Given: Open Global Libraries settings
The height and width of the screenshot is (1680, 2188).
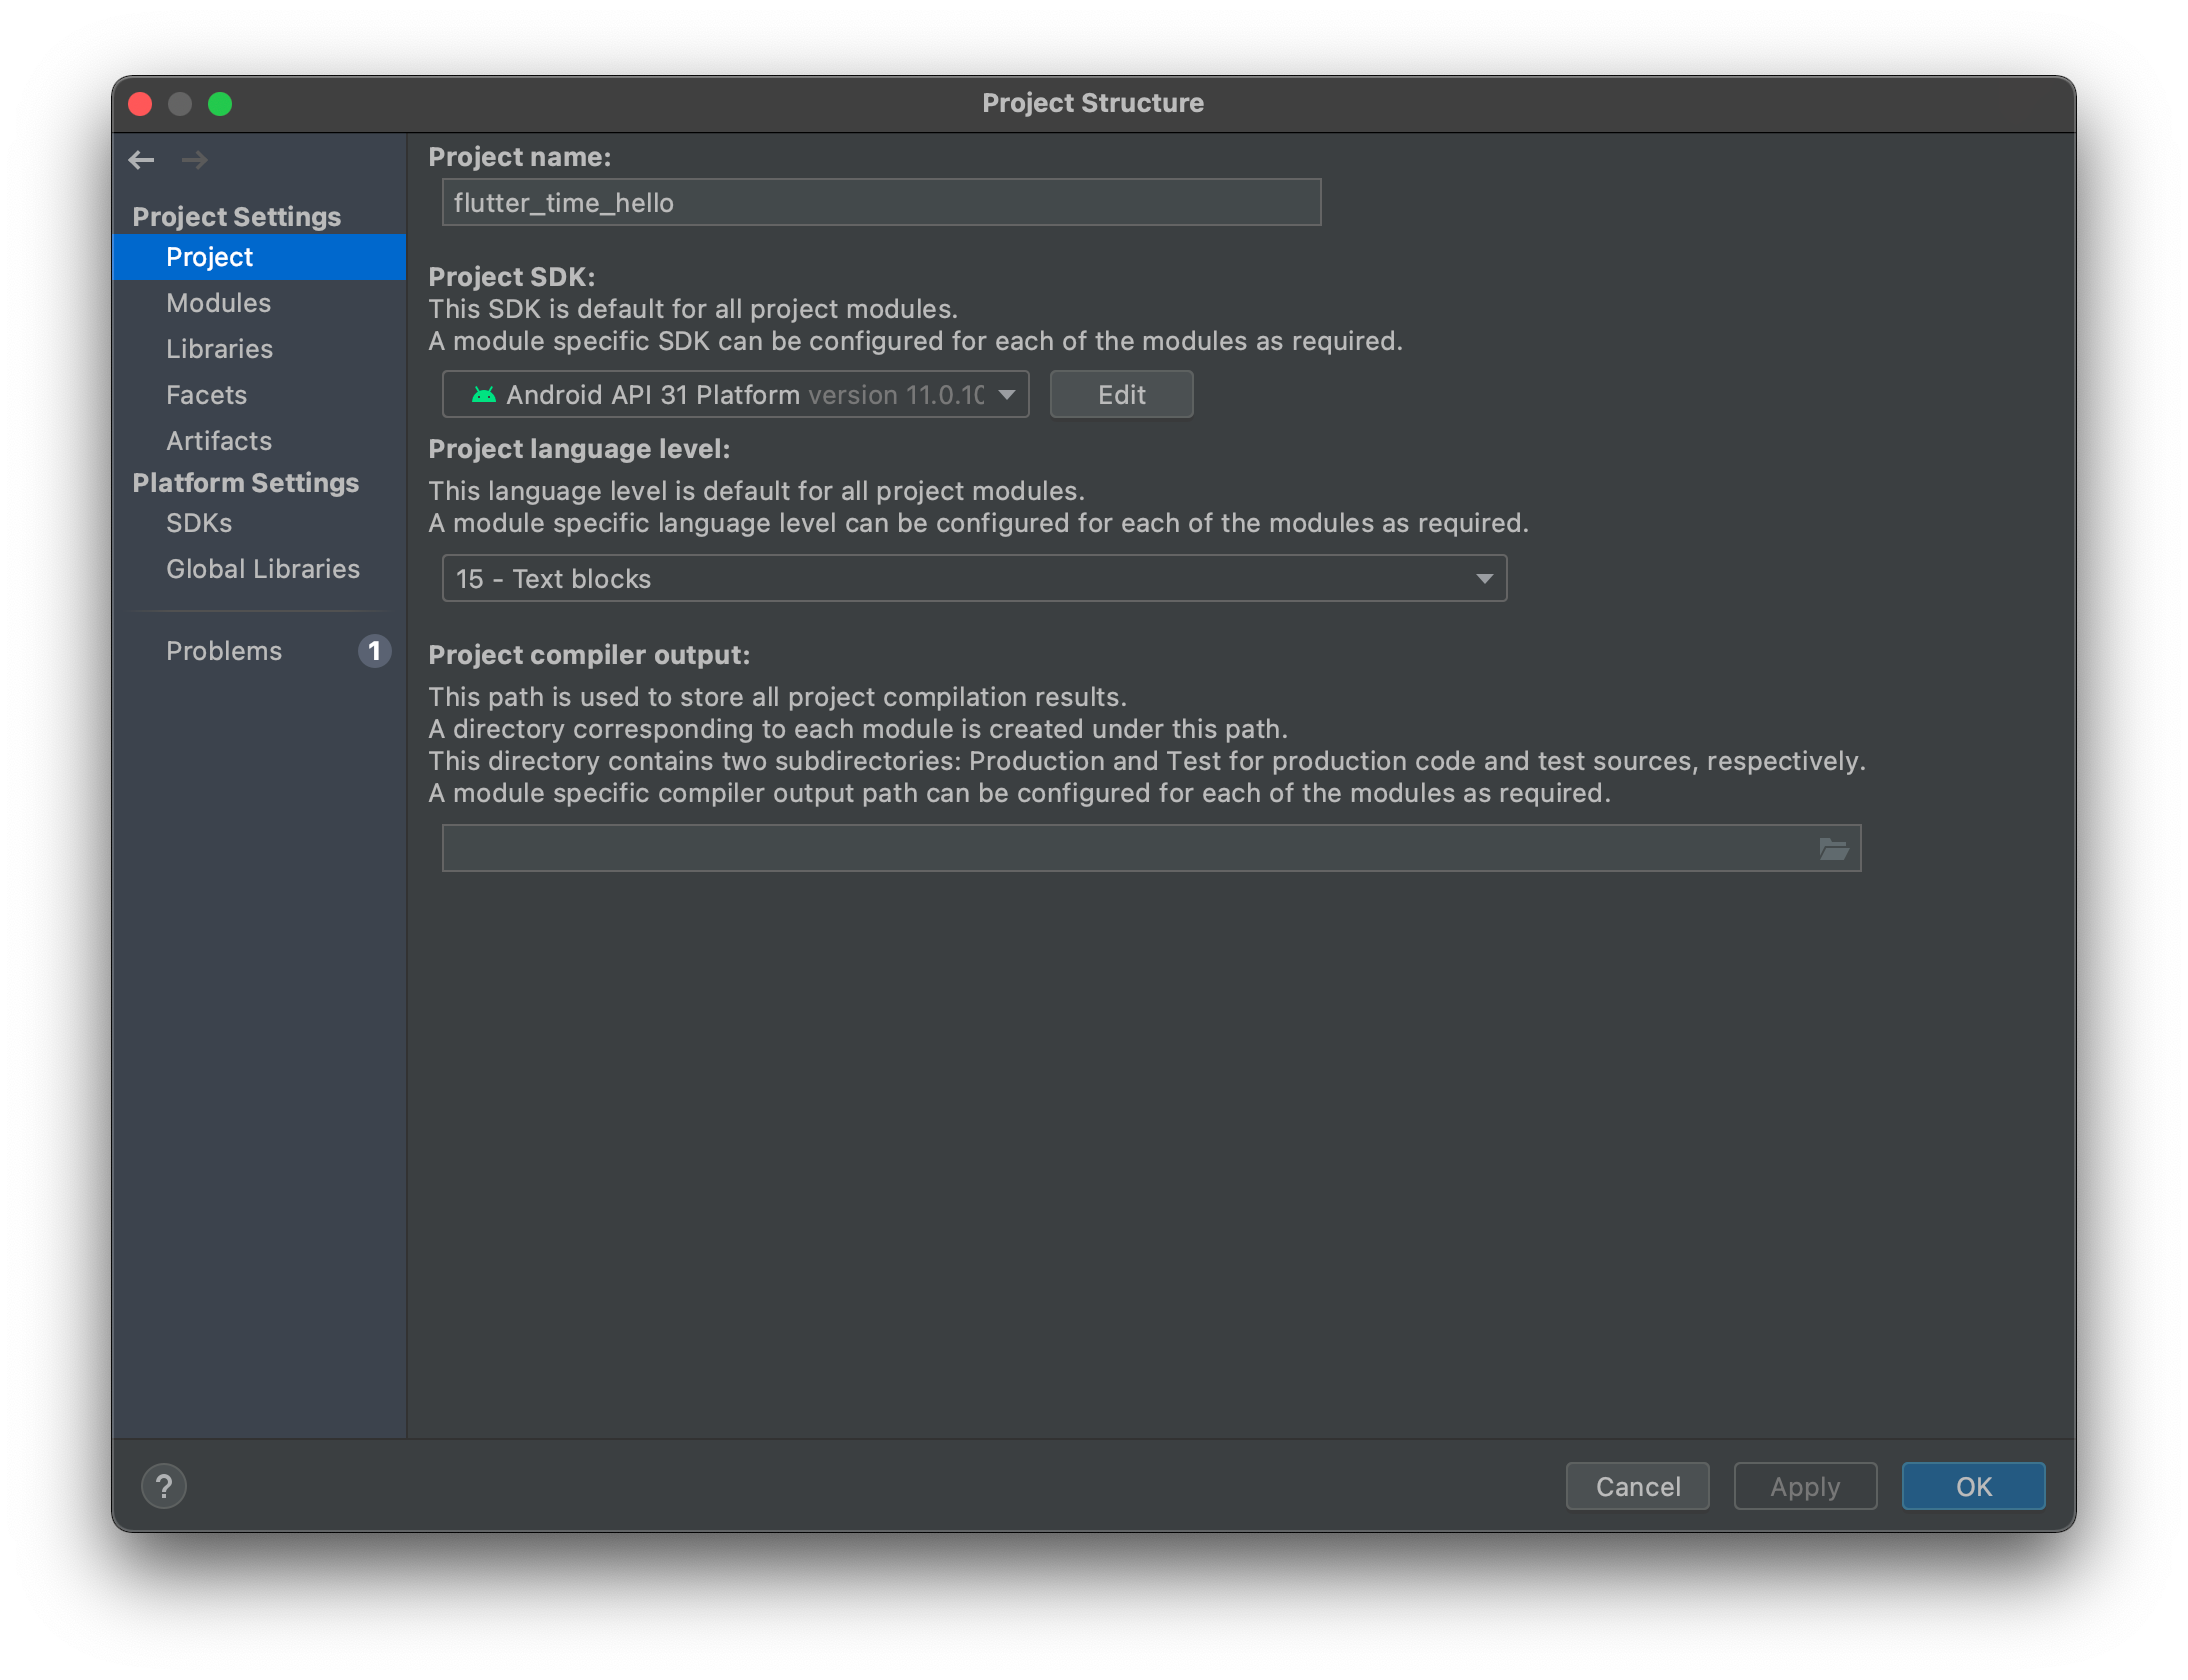Looking at the screenshot, I should point(262,569).
